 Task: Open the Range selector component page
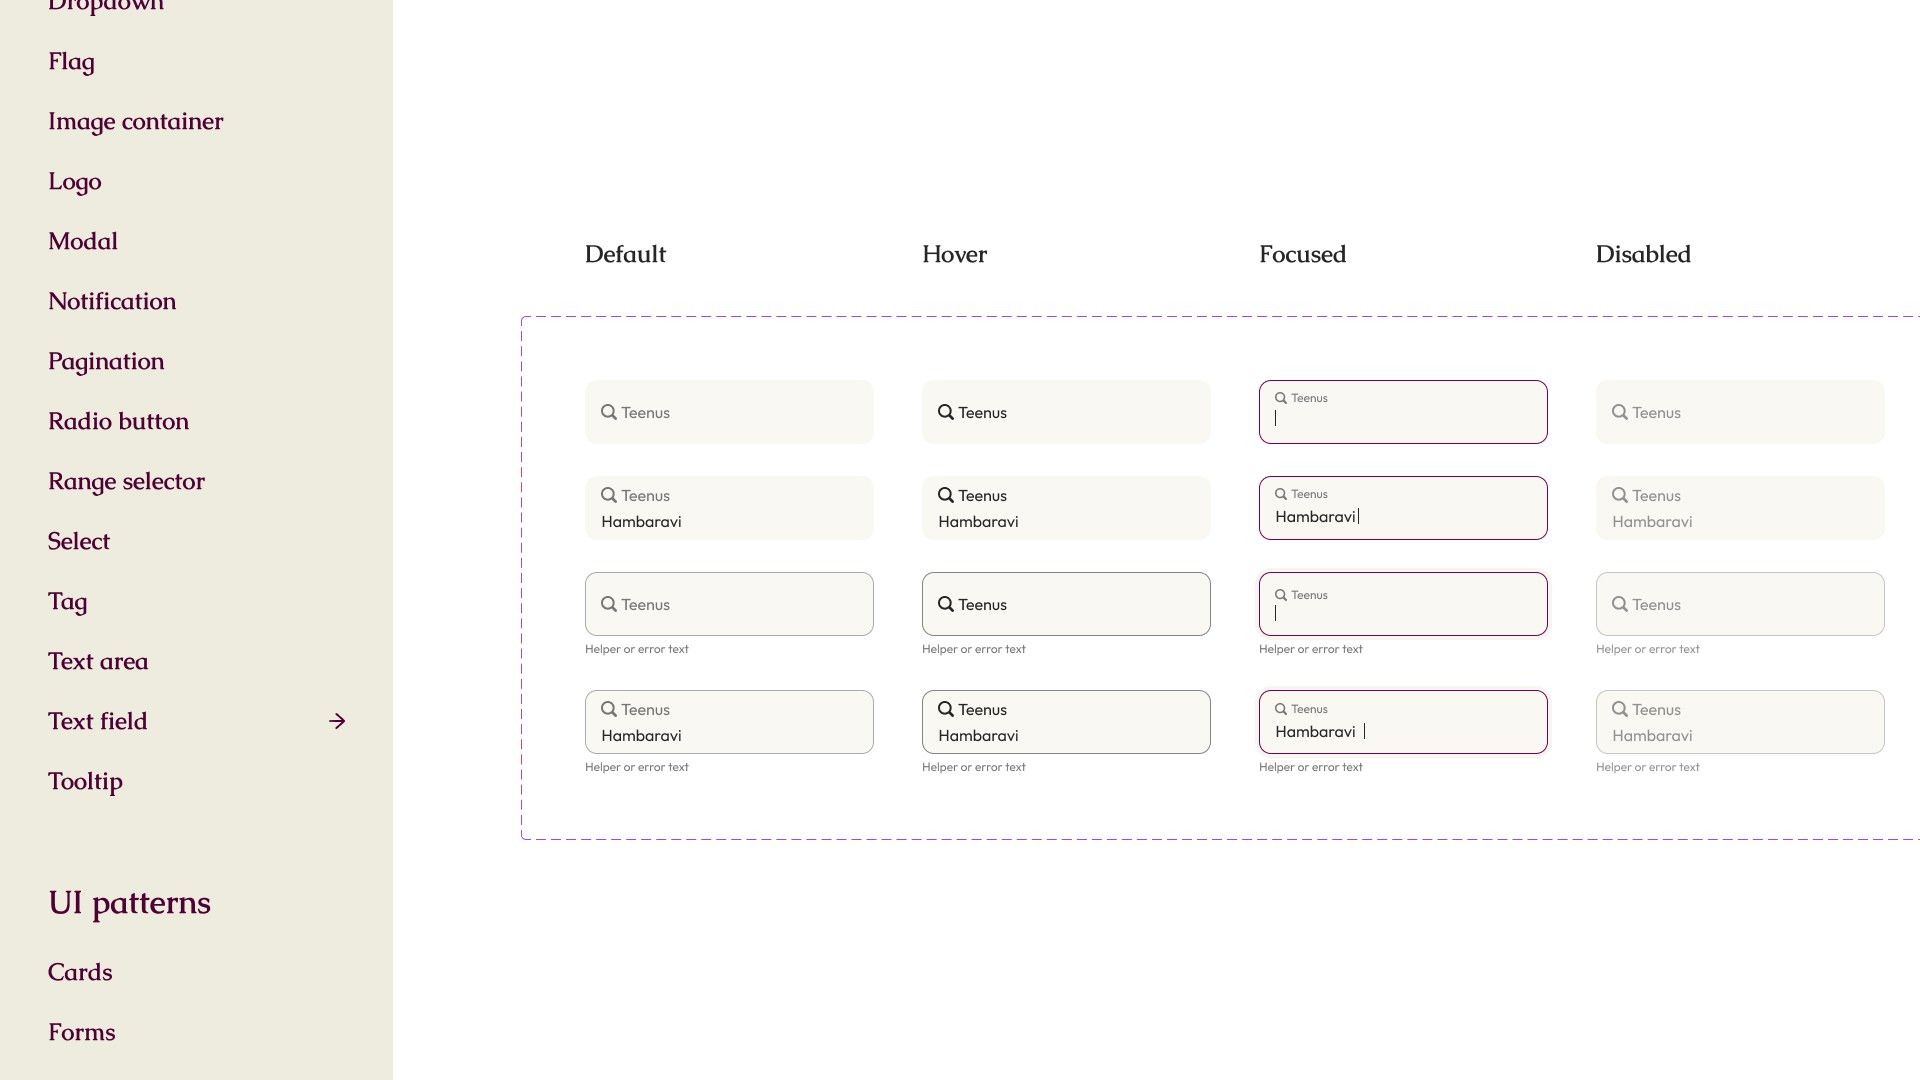(127, 481)
